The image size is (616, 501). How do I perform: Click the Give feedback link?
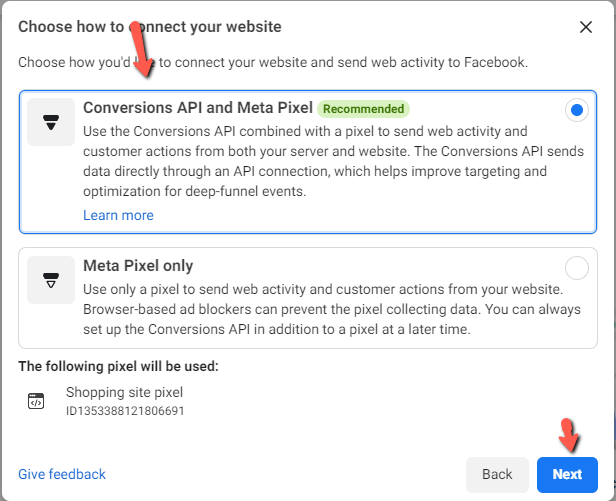click(62, 474)
